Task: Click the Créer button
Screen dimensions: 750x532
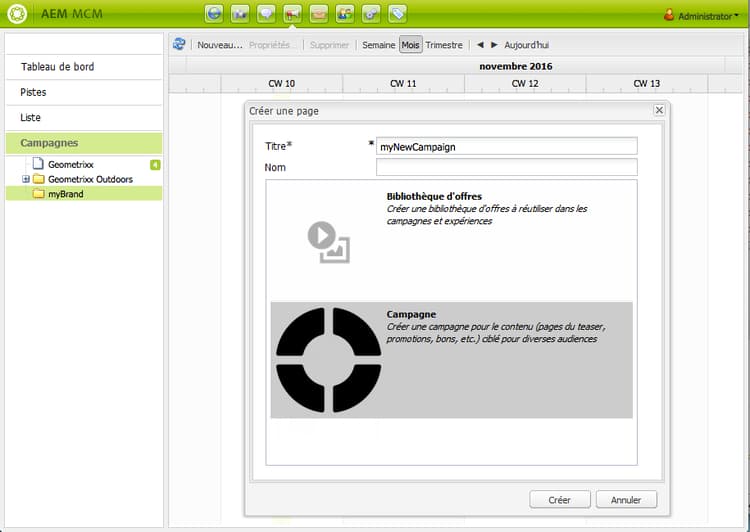Action: pyautogui.click(x=560, y=500)
